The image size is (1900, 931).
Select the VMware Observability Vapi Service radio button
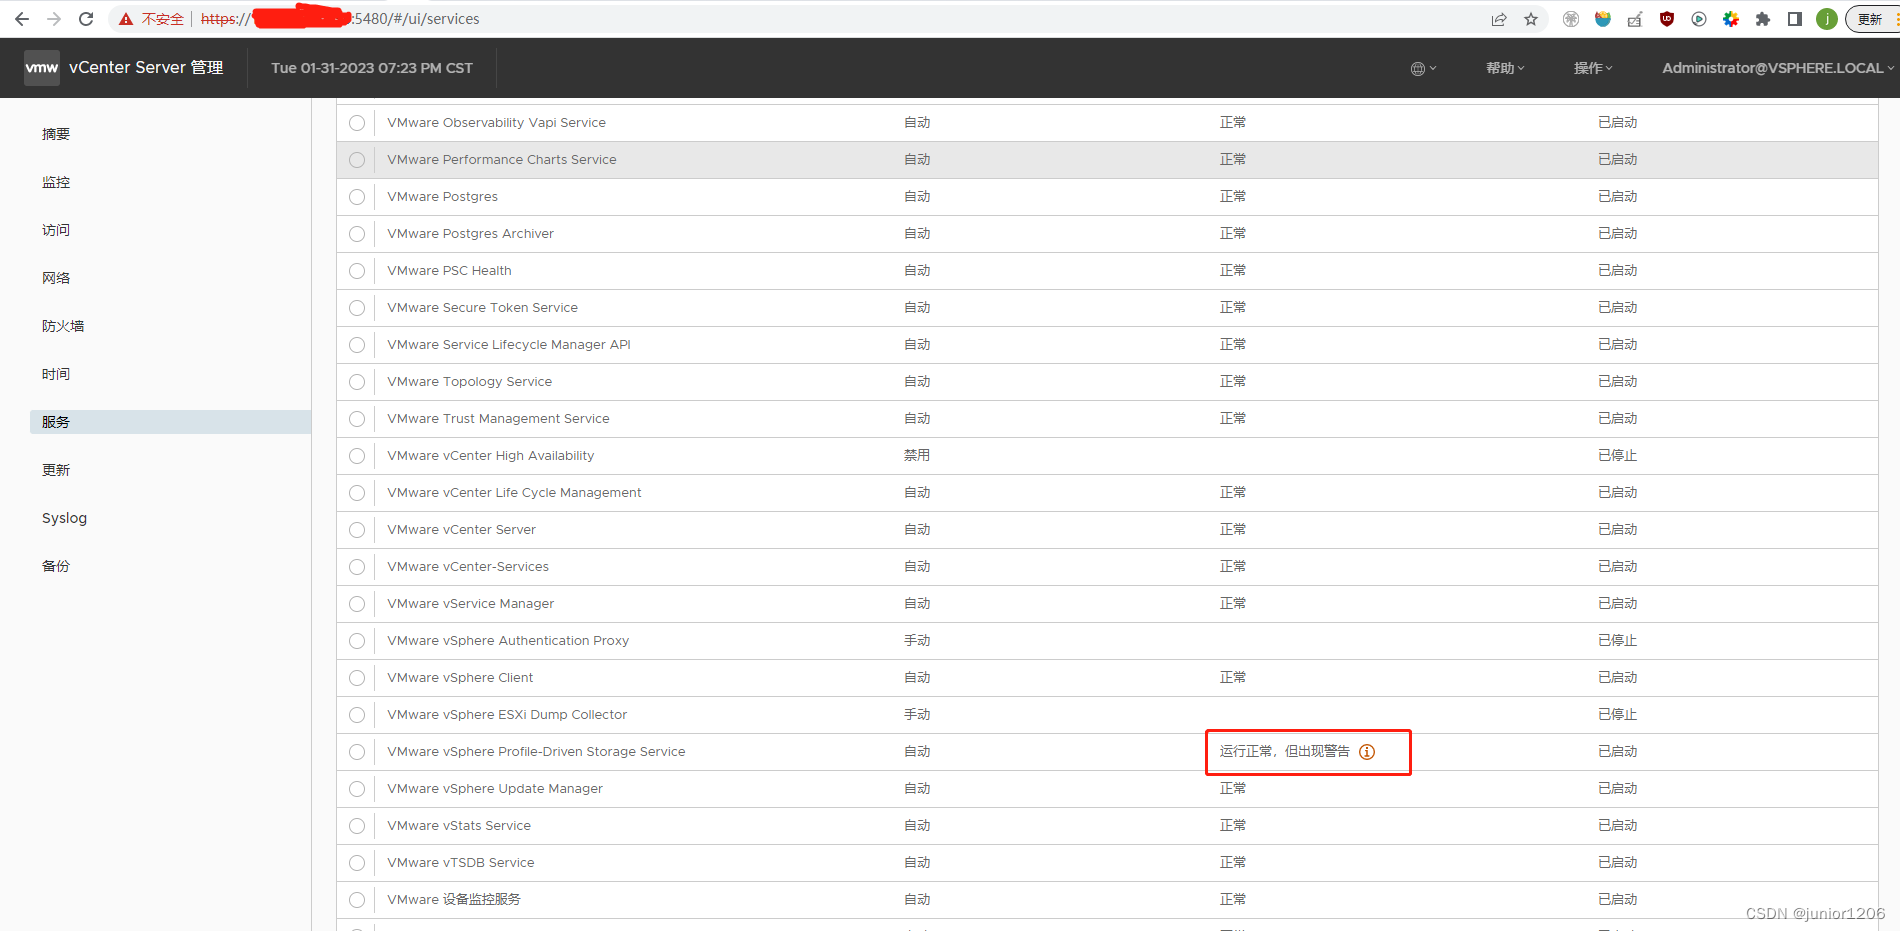pos(357,123)
